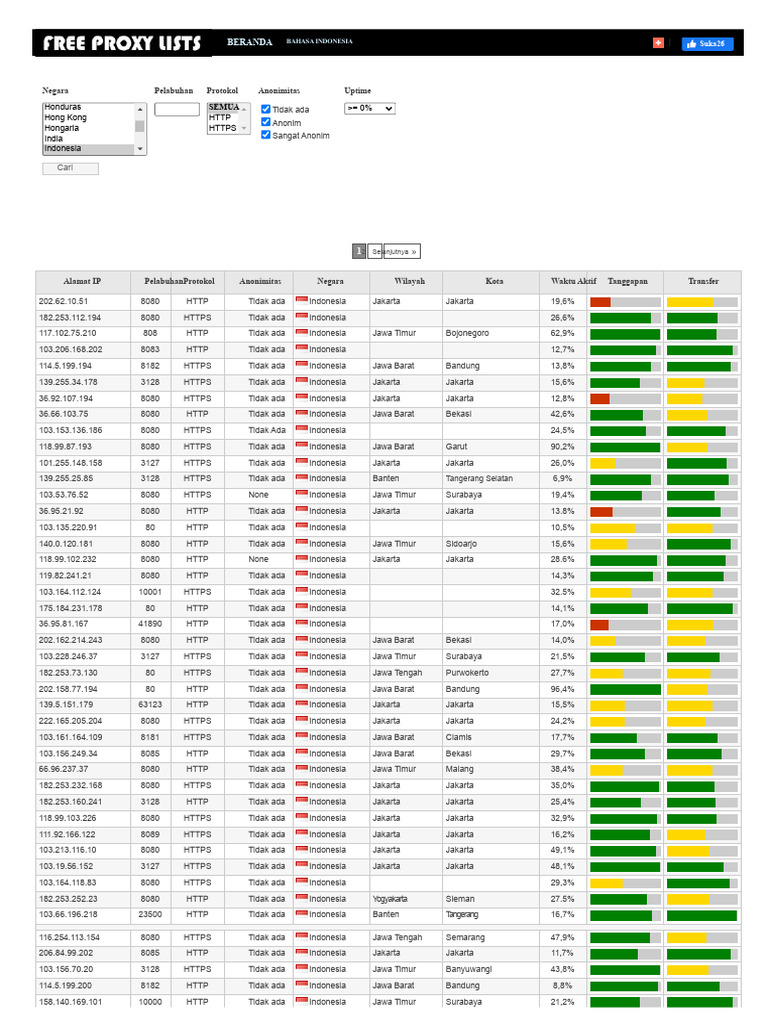The height and width of the screenshot is (1024, 768).
Task: Click Indonesia flag in 117.102.75.210 row
Action: (x=301, y=332)
